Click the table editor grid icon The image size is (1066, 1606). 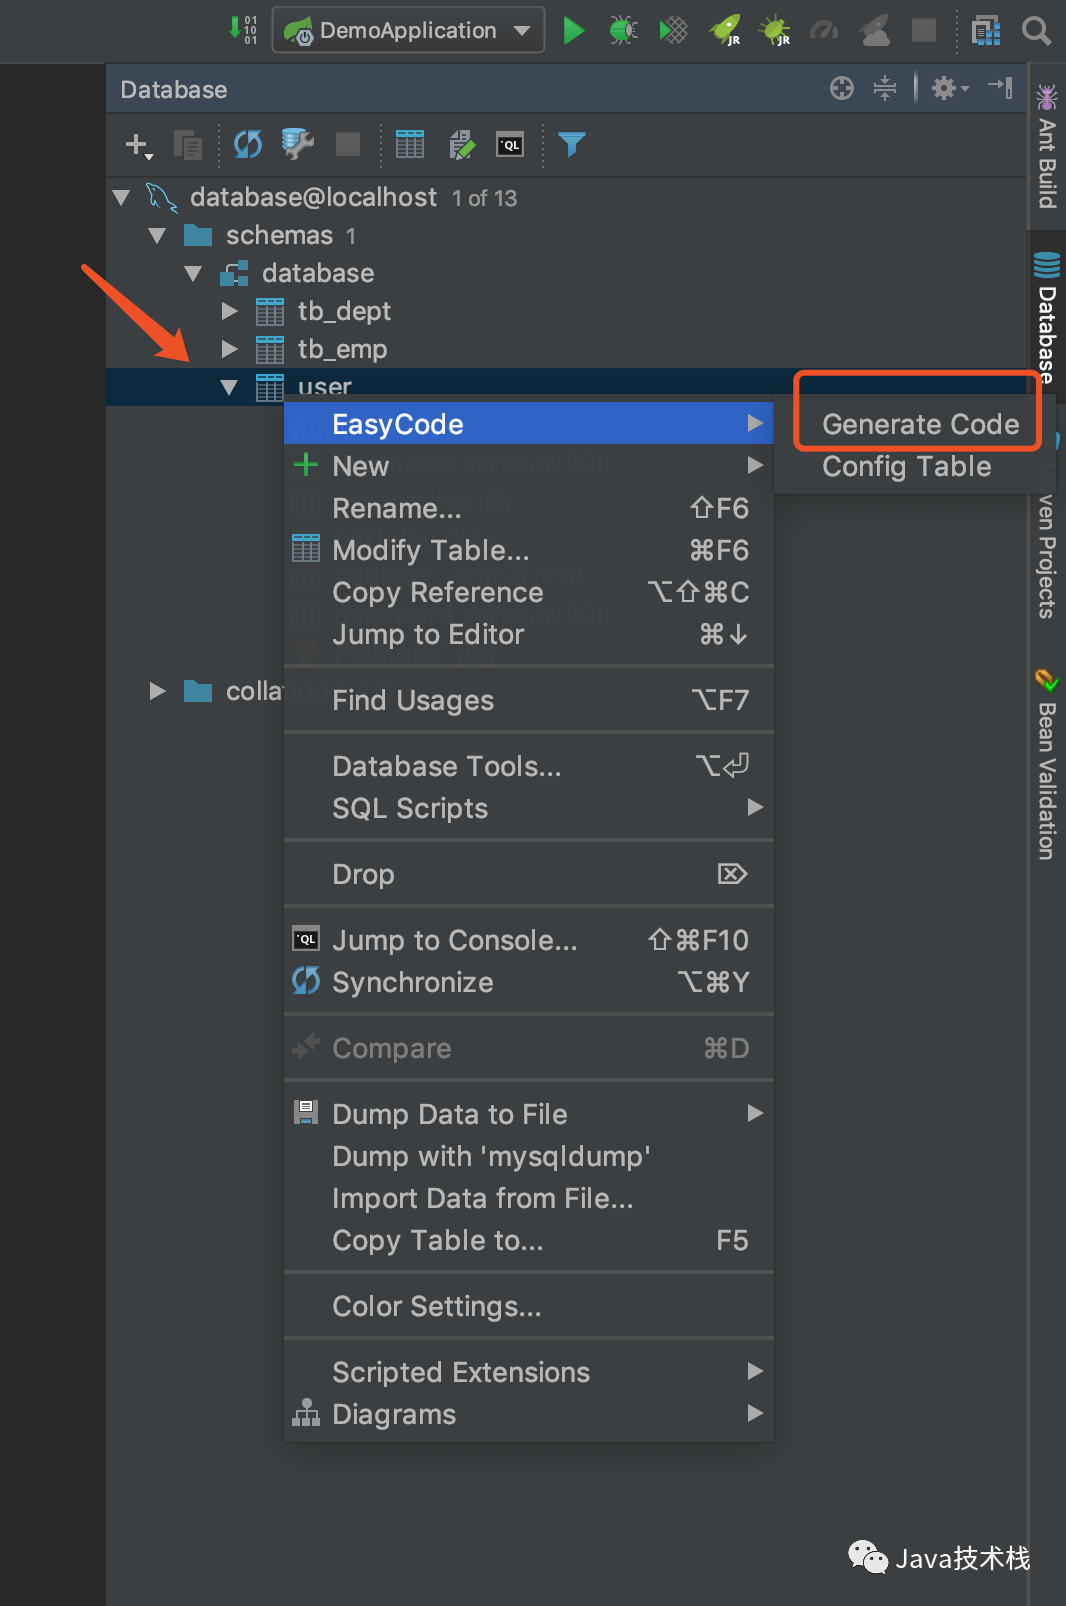[x=410, y=145]
